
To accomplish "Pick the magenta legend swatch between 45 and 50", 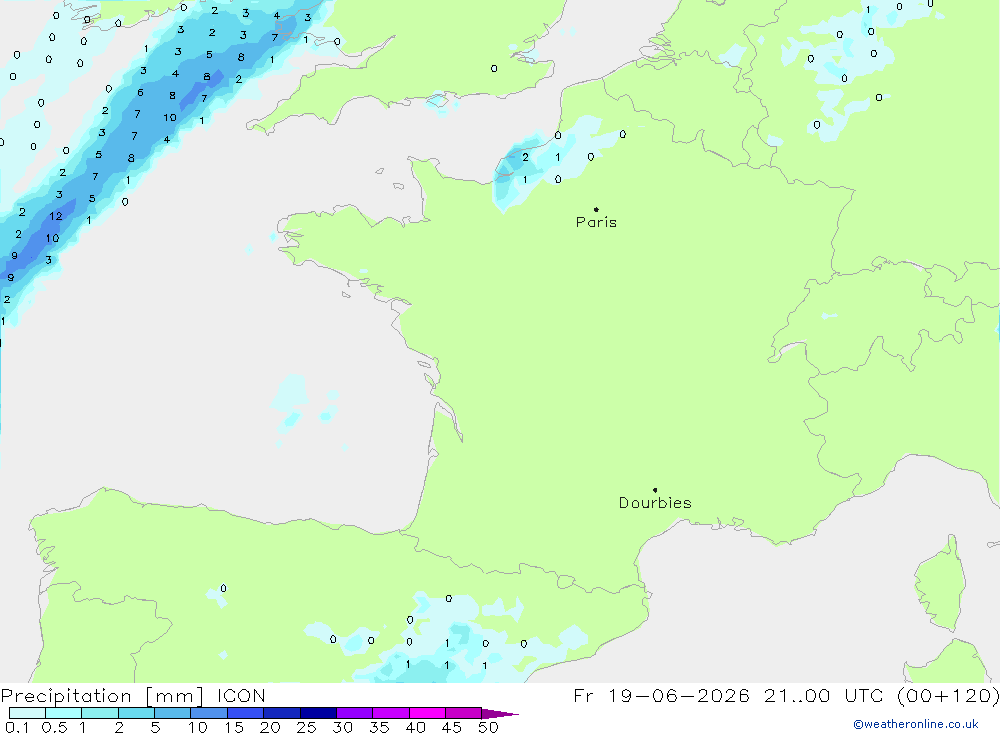I will pyautogui.click(x=463, y=713).
